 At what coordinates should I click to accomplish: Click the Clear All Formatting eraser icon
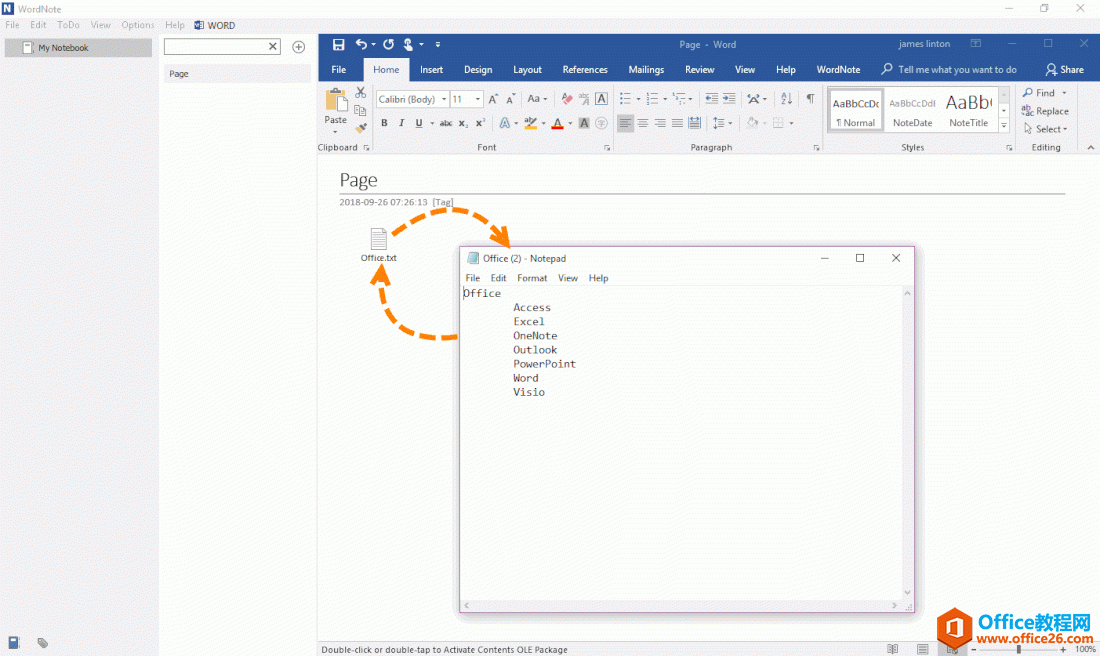[567, 99]
